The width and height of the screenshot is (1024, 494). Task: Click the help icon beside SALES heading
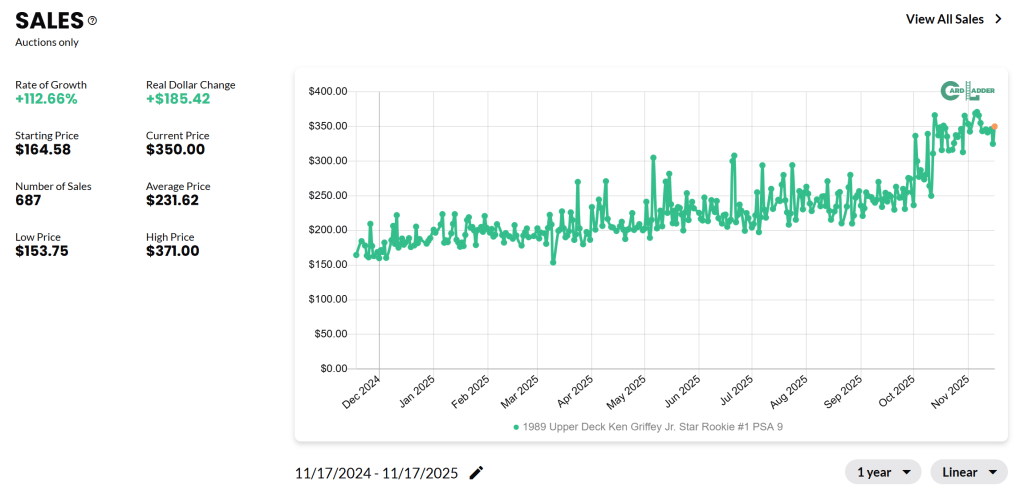click(x=93, y=20)
